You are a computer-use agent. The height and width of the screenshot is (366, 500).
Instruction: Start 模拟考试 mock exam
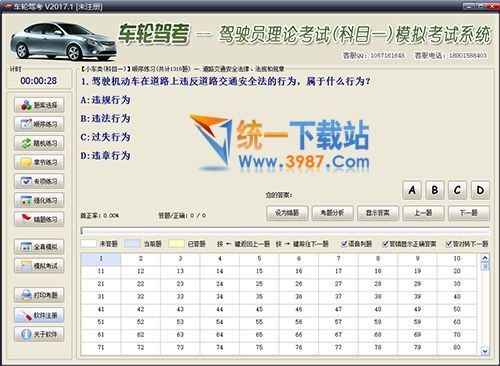point(39,266)
